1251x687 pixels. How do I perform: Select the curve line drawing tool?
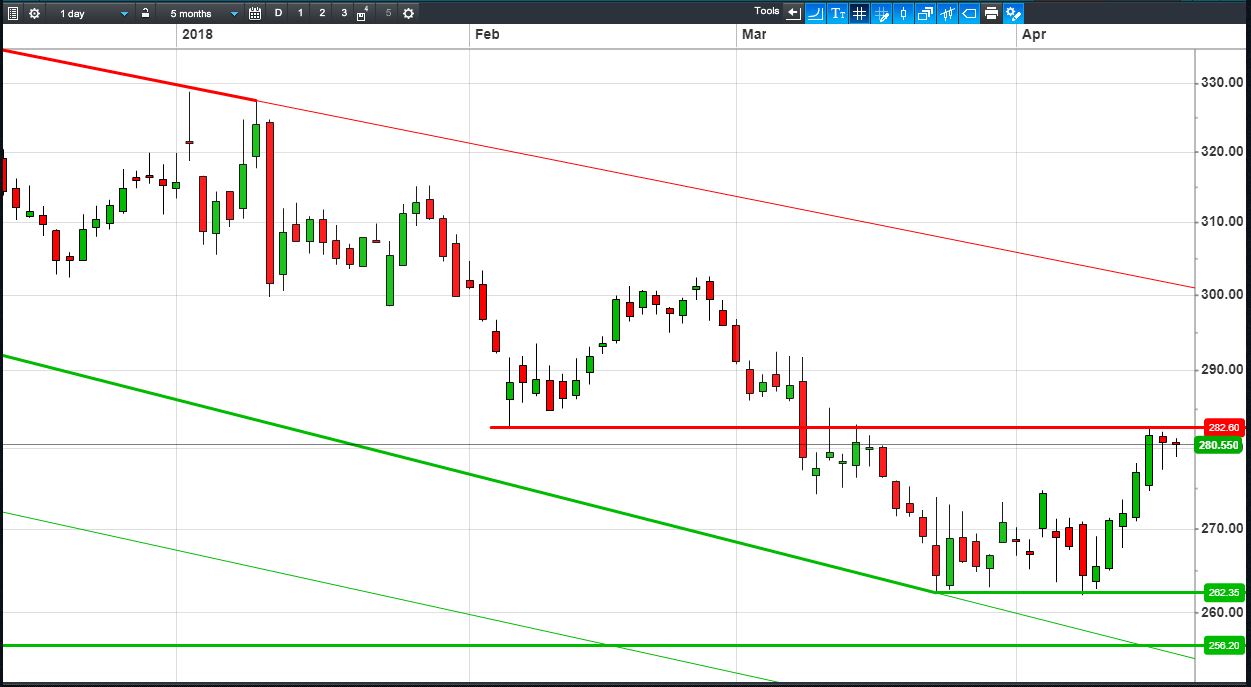pyautogui.click(x=816, y=13)
